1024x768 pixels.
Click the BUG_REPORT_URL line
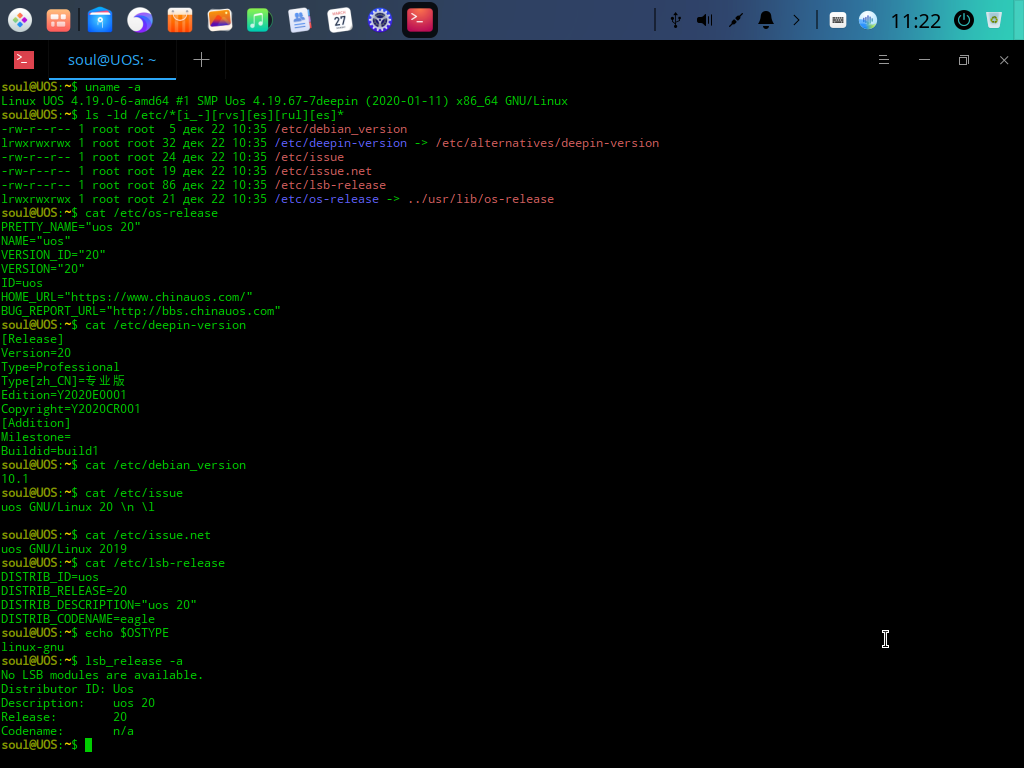pos(140,312)
